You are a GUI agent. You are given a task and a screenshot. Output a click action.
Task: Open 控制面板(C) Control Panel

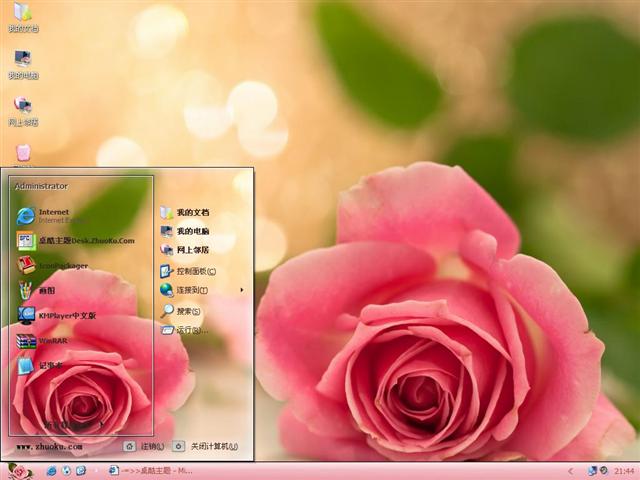188,271
